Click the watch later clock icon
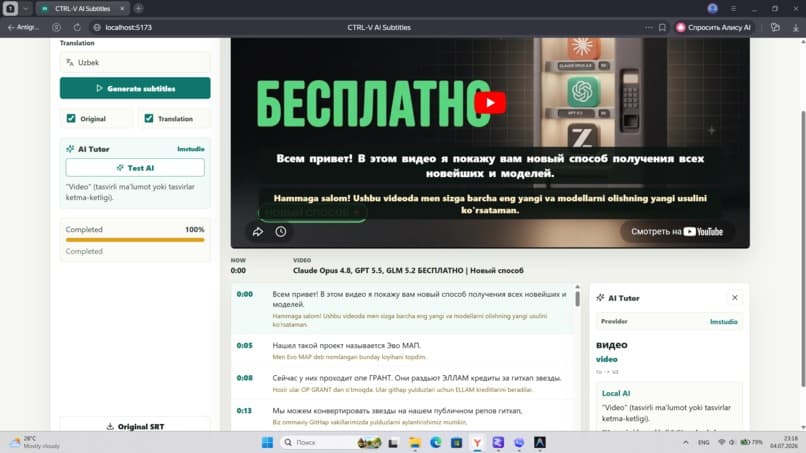Screen dimensions: 806x453 (x=281, y=231)
